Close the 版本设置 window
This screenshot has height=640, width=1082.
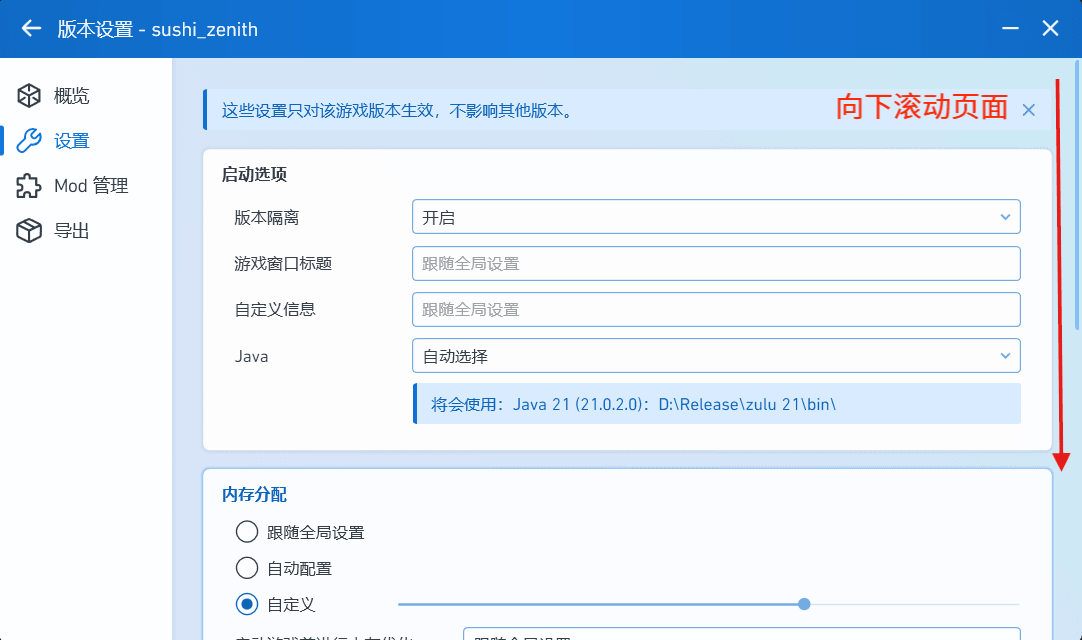[x=1050, y=28]
